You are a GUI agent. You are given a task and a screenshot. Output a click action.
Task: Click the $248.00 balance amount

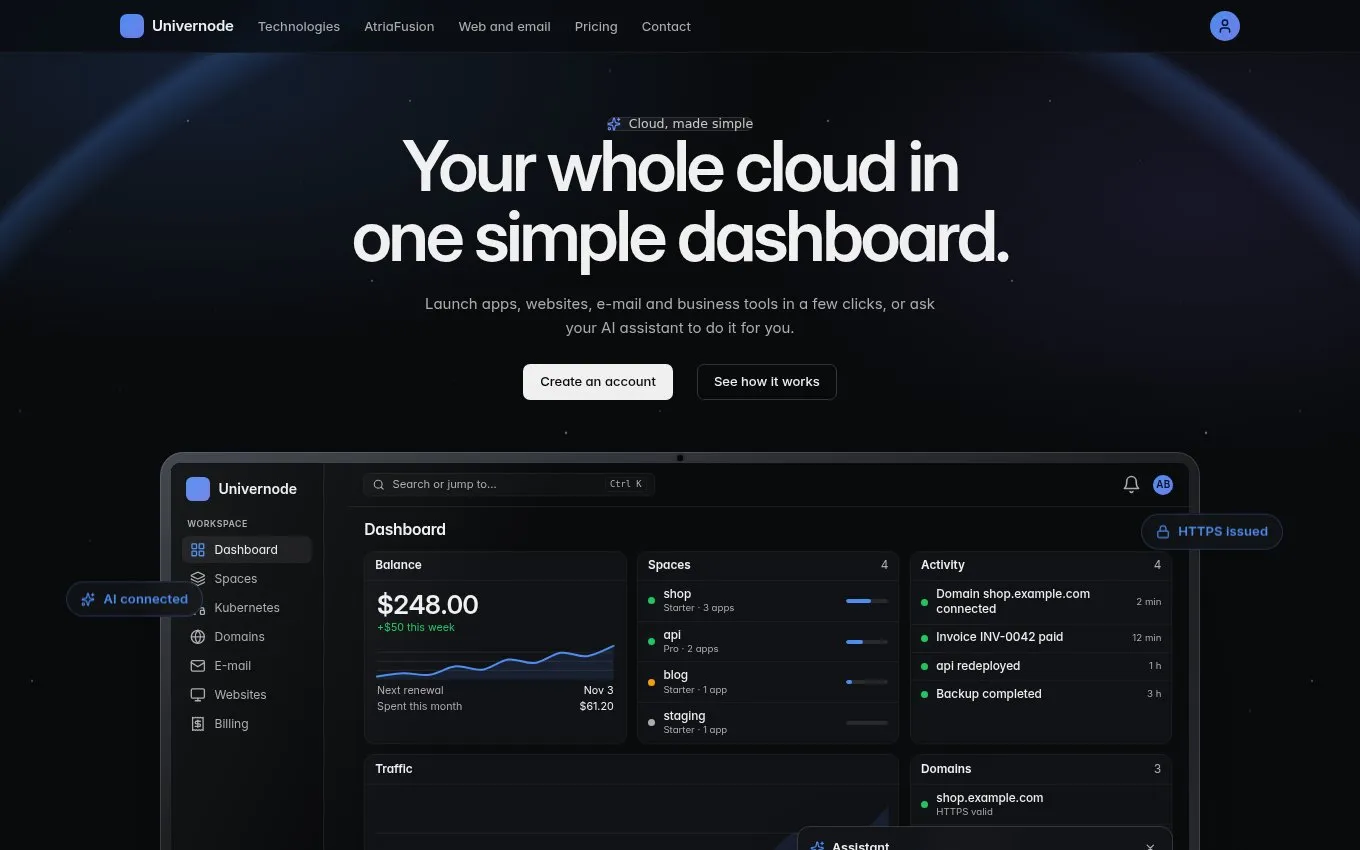pos(428,605)
